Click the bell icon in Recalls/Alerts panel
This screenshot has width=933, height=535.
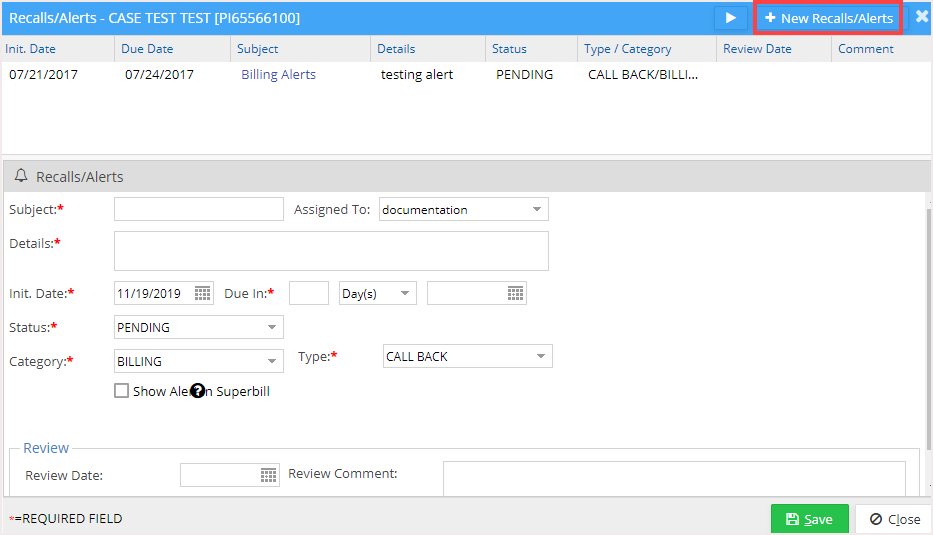click(21, 176)
